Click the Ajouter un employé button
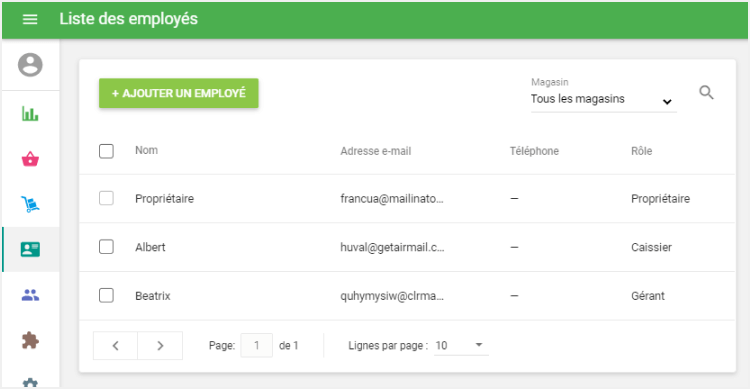 [179, 93]
